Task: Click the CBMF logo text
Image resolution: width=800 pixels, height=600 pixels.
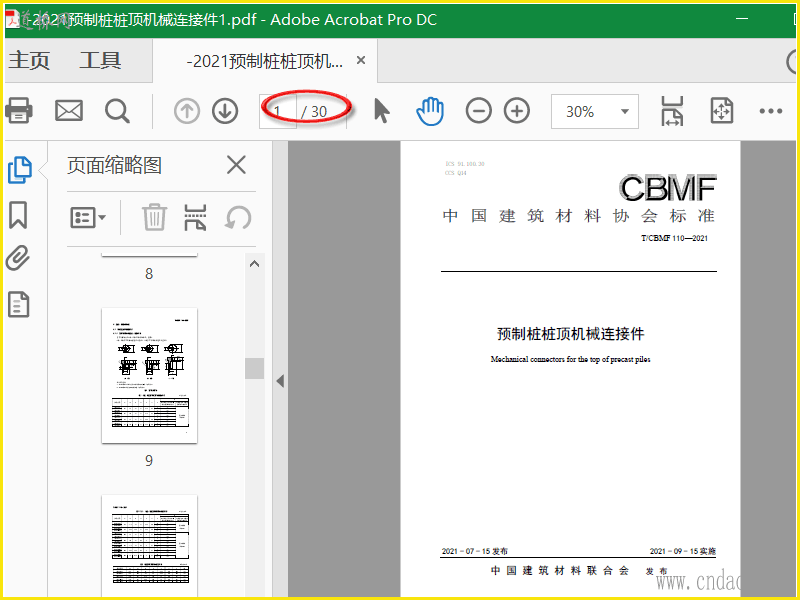Action: (667, 188)
